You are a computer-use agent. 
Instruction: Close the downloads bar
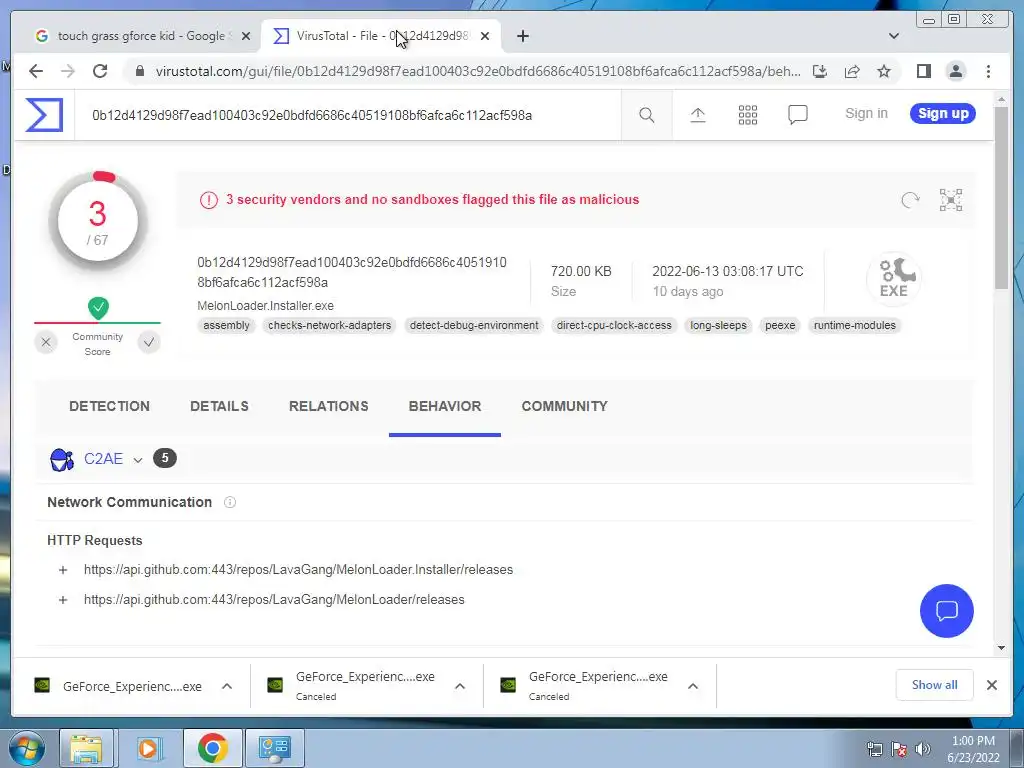pos(991,685)
